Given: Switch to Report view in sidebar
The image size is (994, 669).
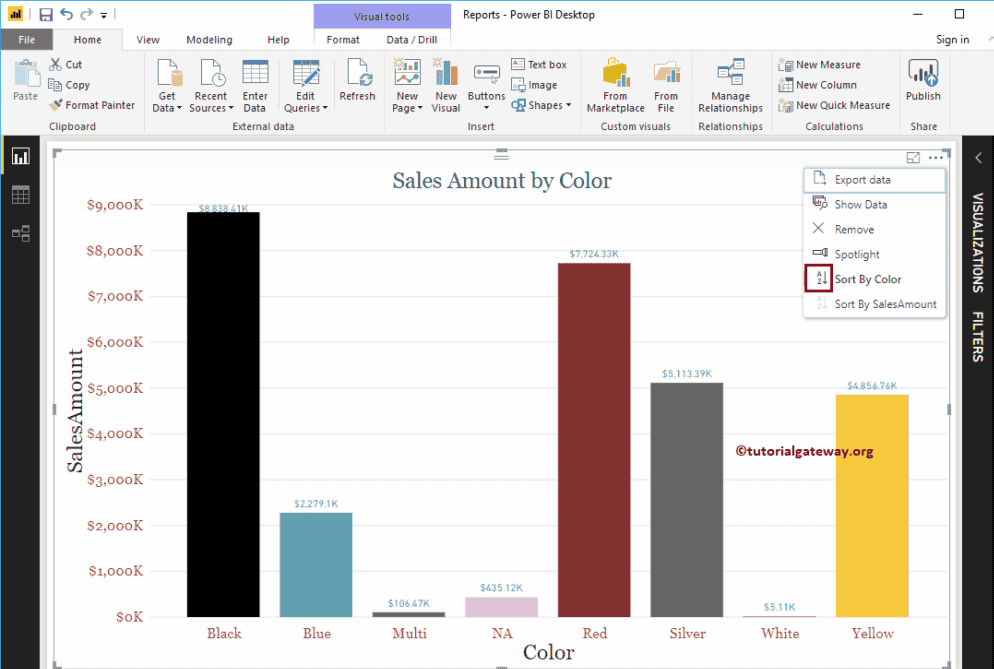Looking at the screenshot, I should [20, 156].
